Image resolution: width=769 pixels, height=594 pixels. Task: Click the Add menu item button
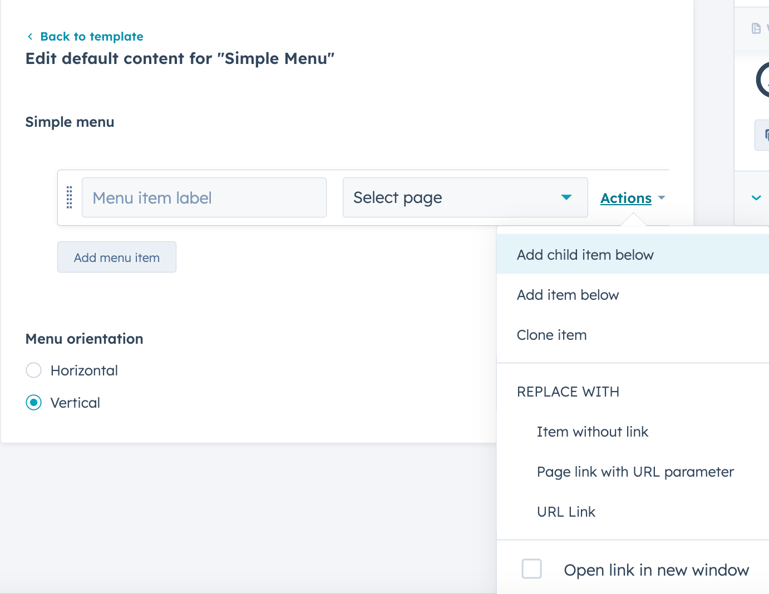(x=117, y=257)
